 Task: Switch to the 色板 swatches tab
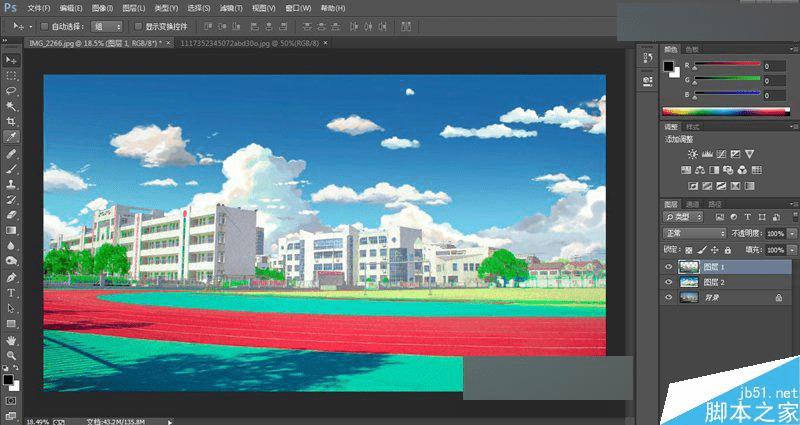click(692, 49)
